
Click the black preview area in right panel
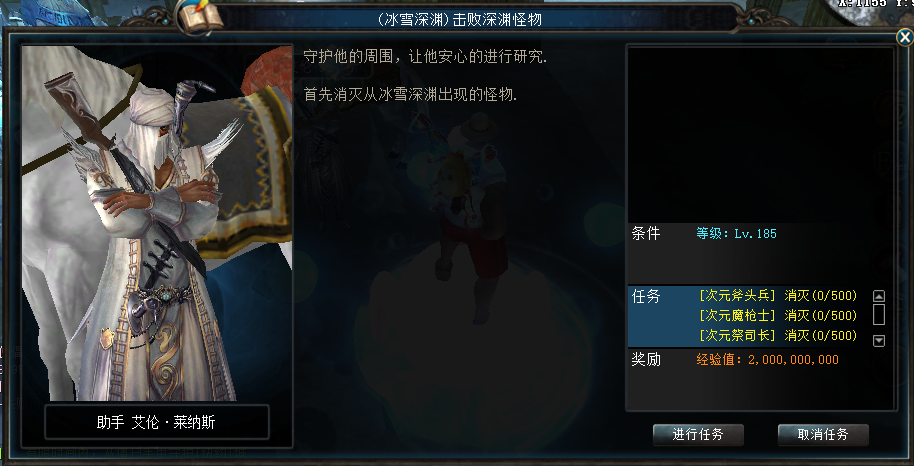(x=760, y=135)
